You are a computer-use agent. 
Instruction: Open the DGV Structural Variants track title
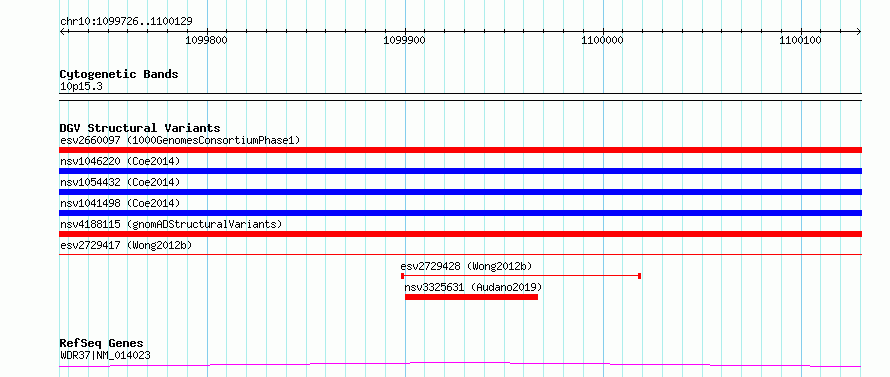140,128
